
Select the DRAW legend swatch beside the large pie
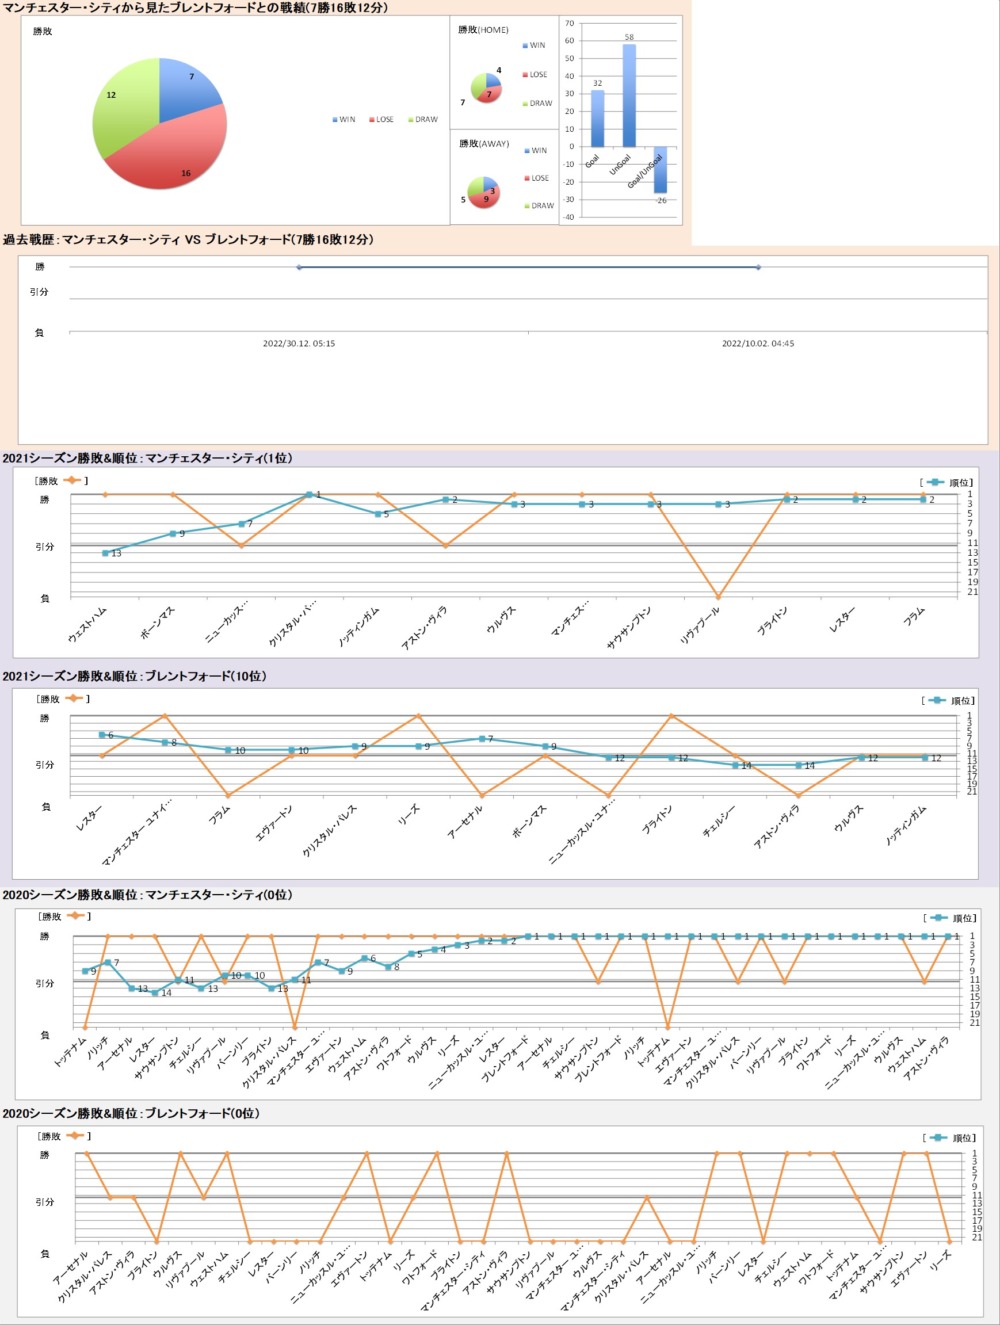[410, 120]
